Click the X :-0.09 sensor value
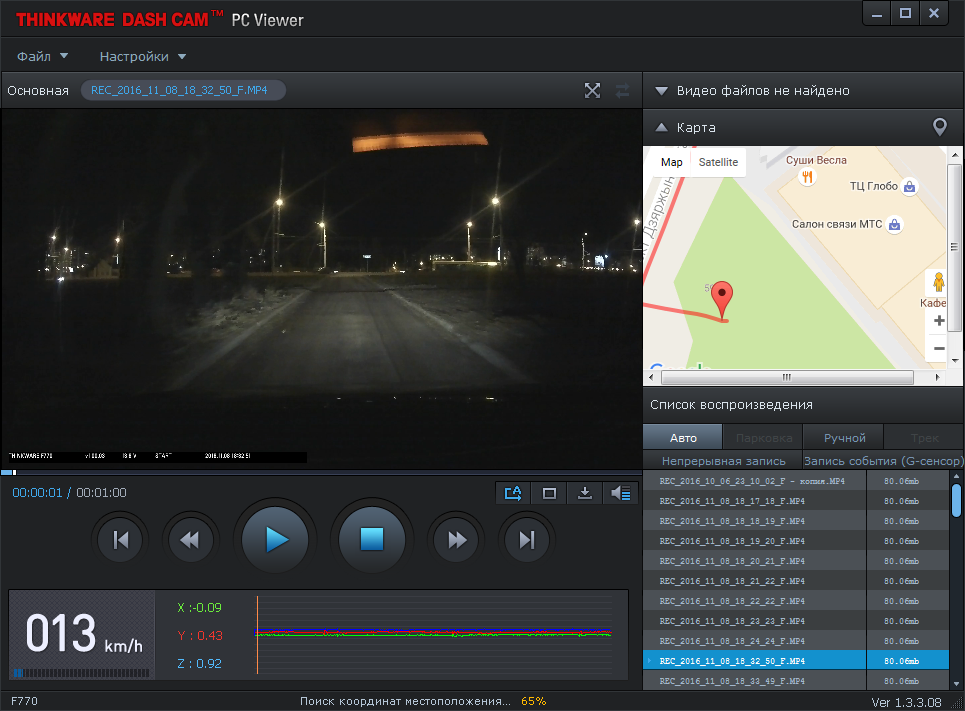This screenshot has width=965, height=711. point(199,608)
